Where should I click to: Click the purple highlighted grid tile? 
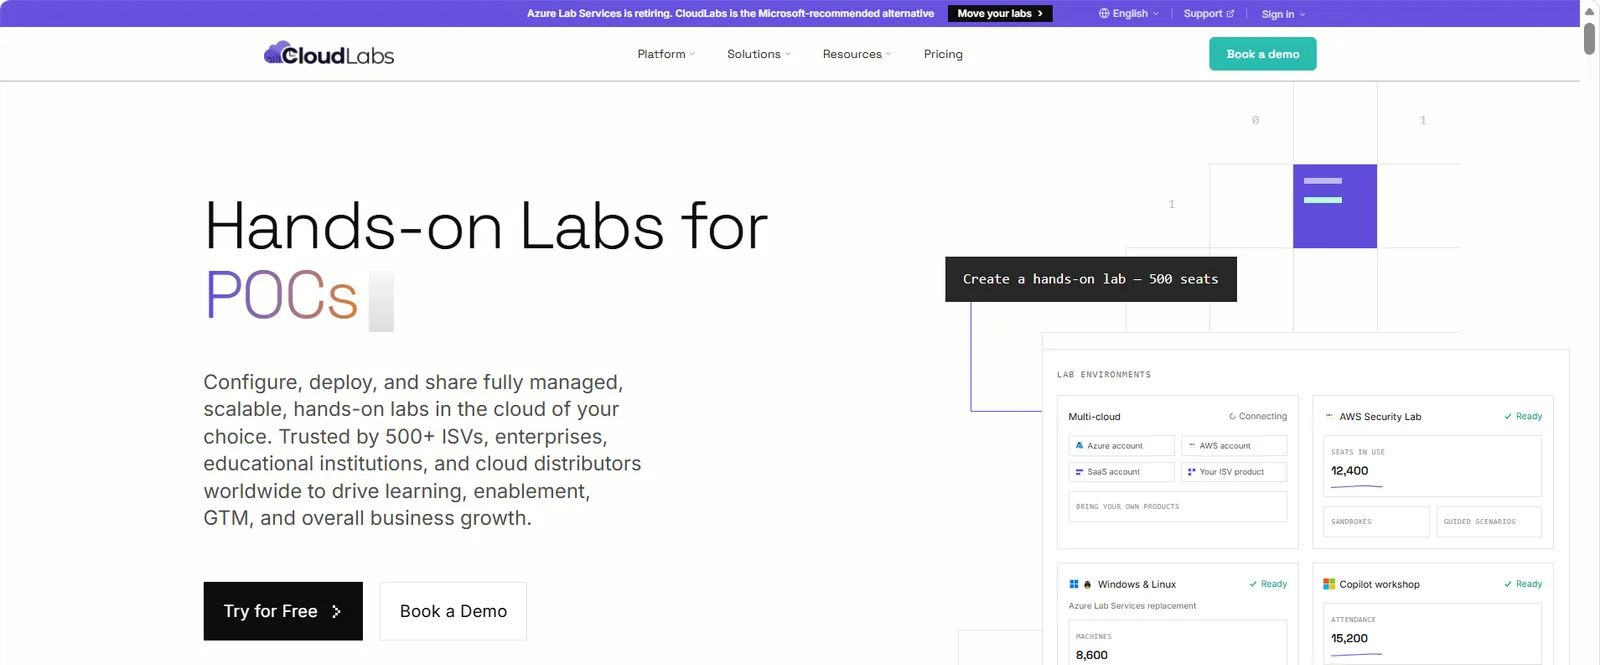tap(1335, 206)
